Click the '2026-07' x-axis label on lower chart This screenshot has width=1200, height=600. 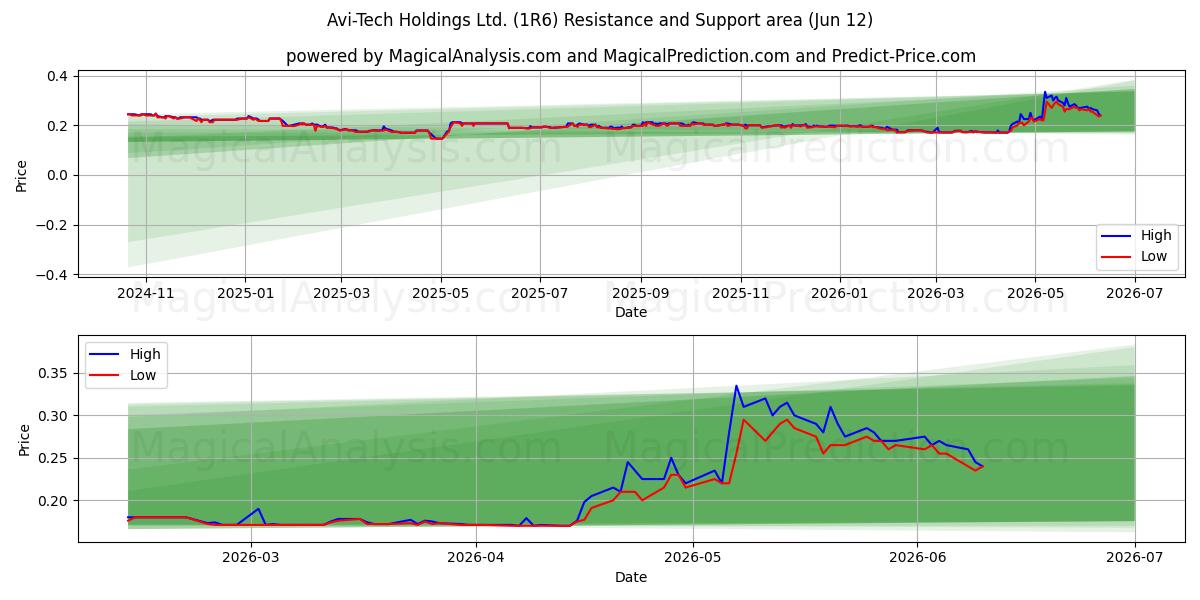(1135, 558)
